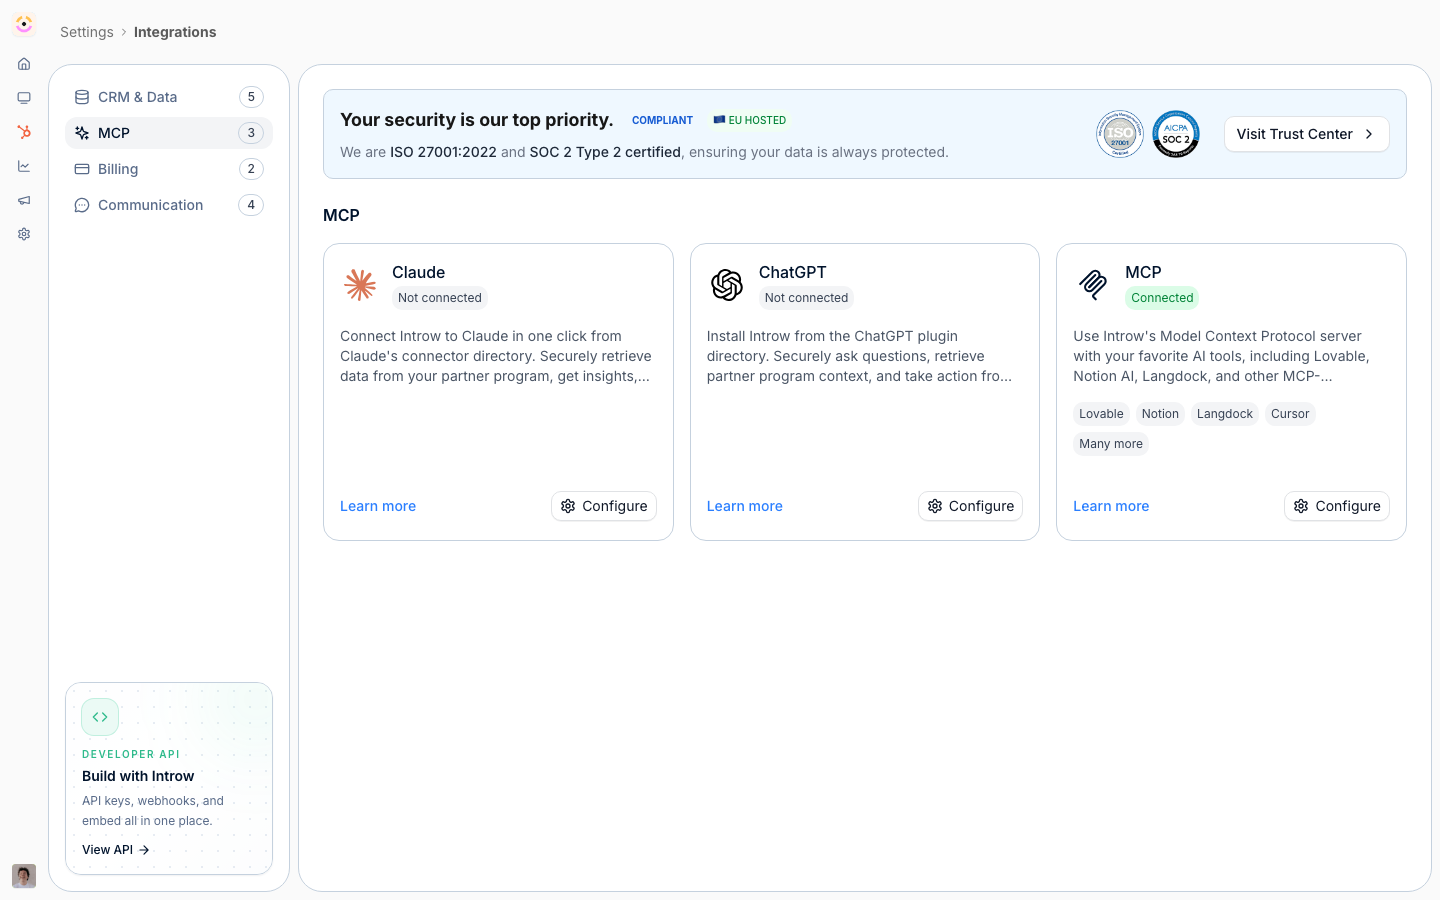Go to the Home icon in sidebar
The image size is (1440, 900).
point(24,64)
